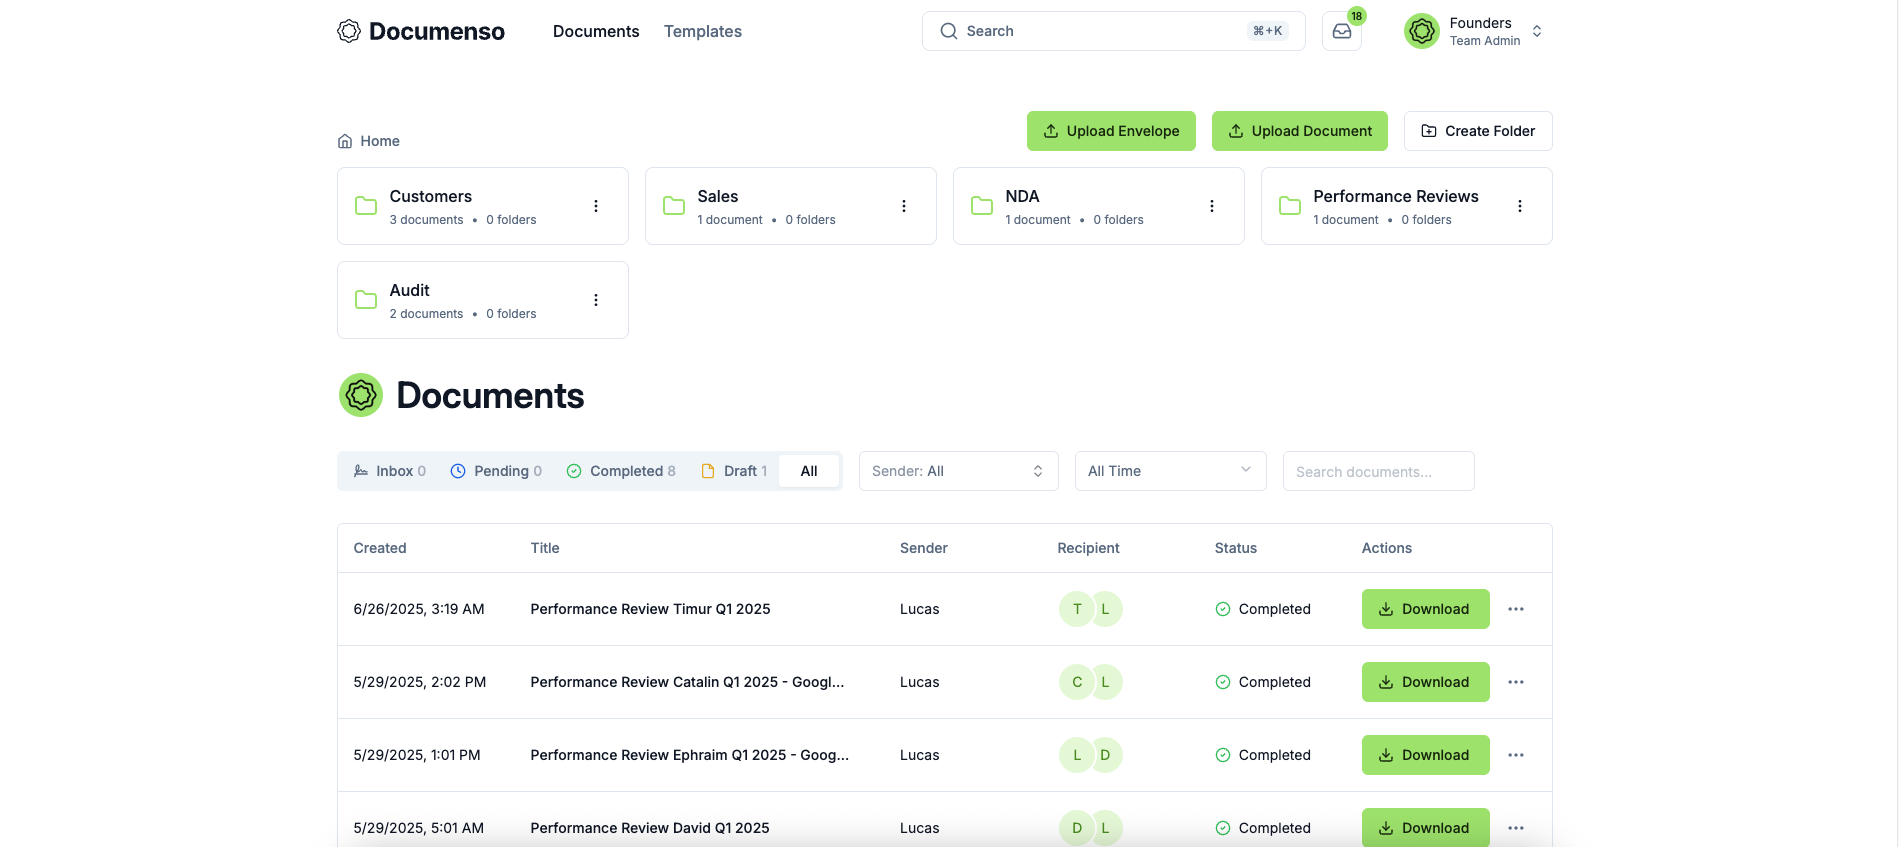Open more actions for Timur review row

pyautogui.click(x=1516, y=609)
